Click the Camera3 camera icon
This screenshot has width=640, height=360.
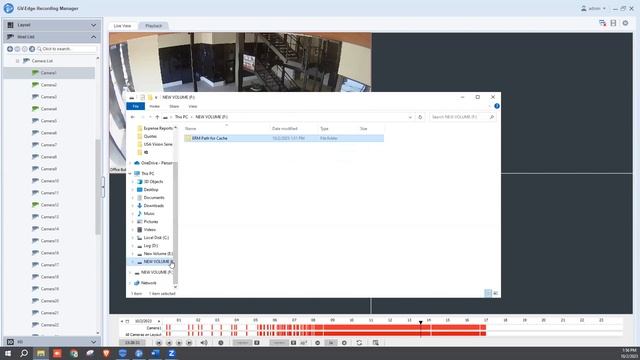tap(36, 97)
